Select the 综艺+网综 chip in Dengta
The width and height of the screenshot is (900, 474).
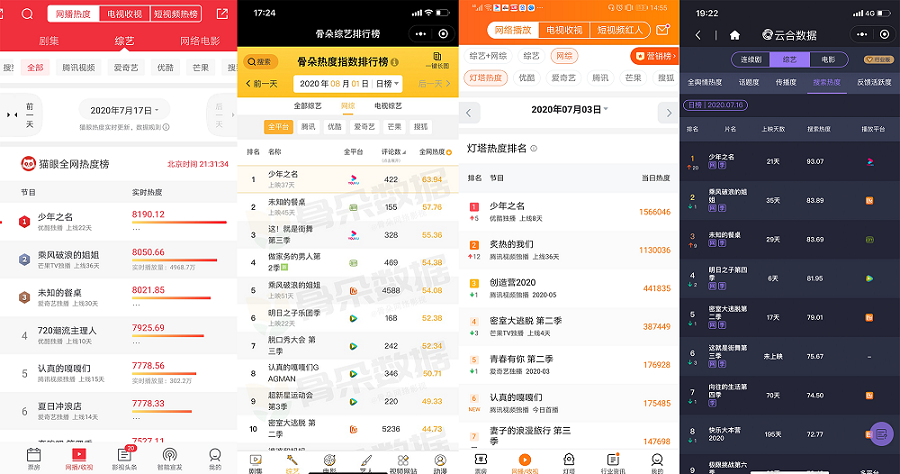[488, 56]
